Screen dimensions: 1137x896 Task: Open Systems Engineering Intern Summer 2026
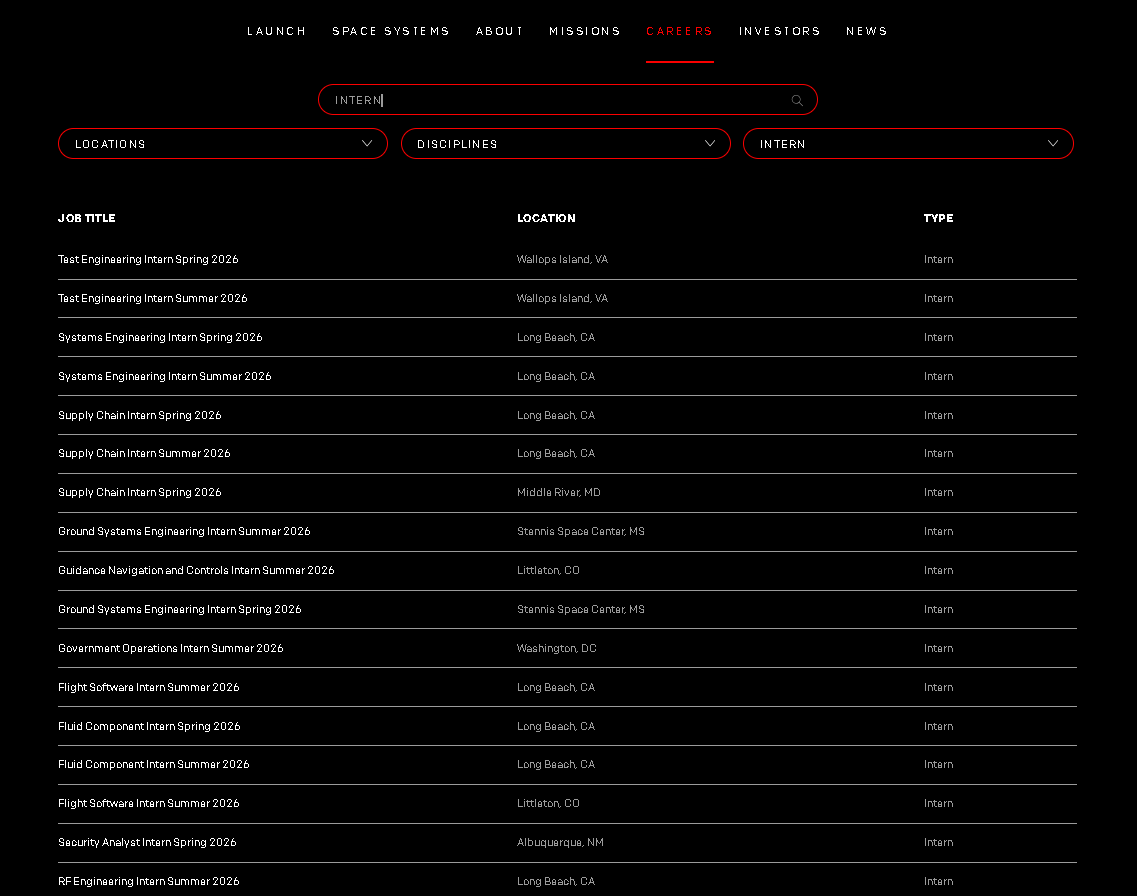pyautogui.click(x=165, y=376)
